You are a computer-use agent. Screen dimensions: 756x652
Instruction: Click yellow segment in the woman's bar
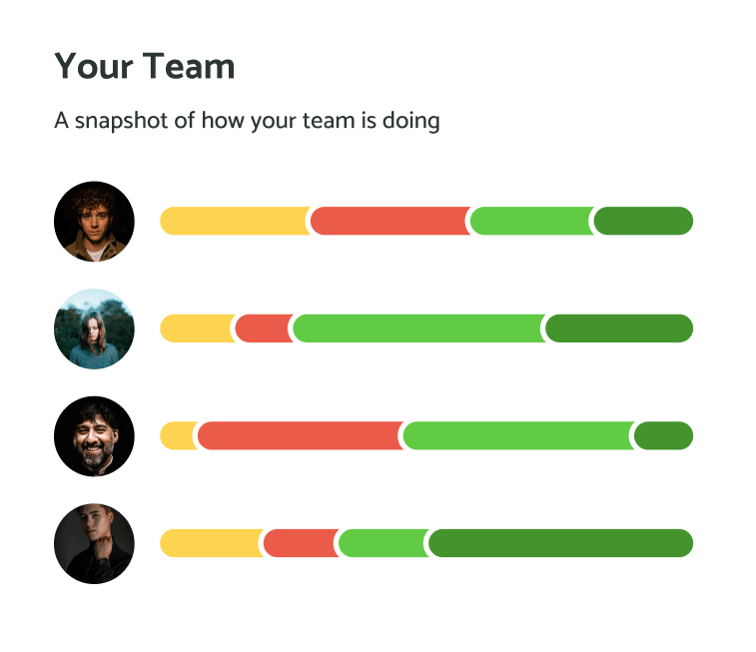pyautogui.click(x=197, y=328)
